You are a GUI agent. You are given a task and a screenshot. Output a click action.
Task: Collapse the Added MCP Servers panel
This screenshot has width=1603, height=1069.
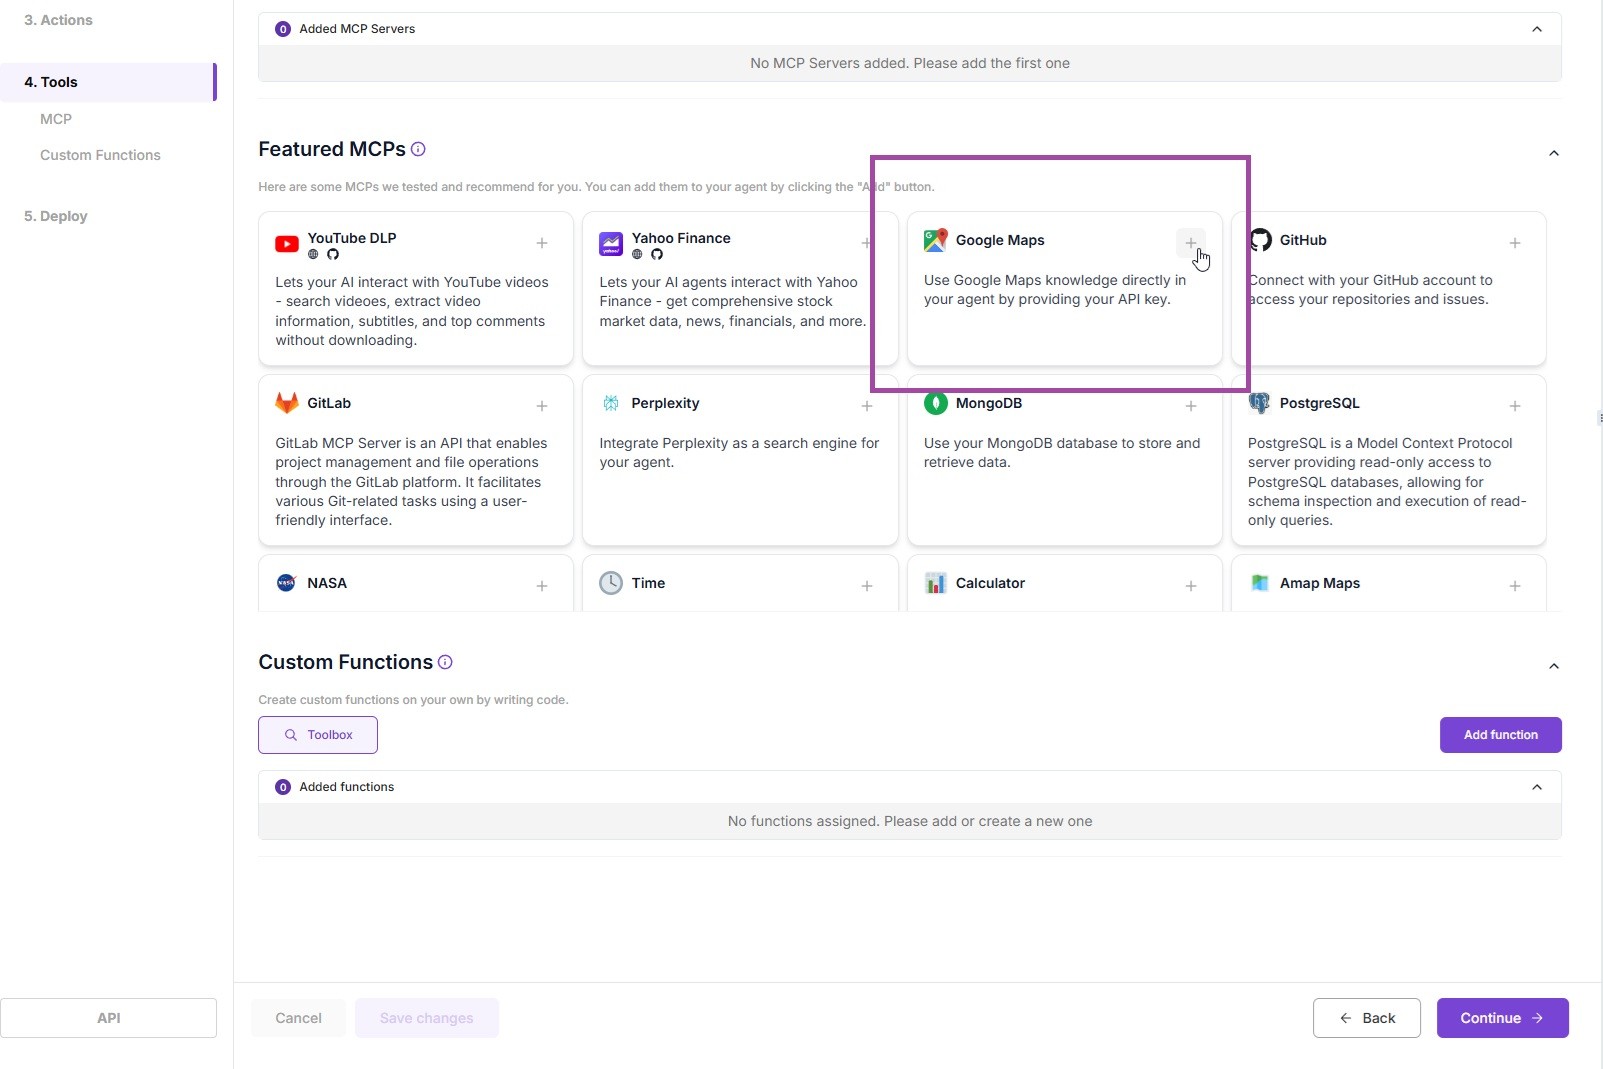(x=1537, y=29)
